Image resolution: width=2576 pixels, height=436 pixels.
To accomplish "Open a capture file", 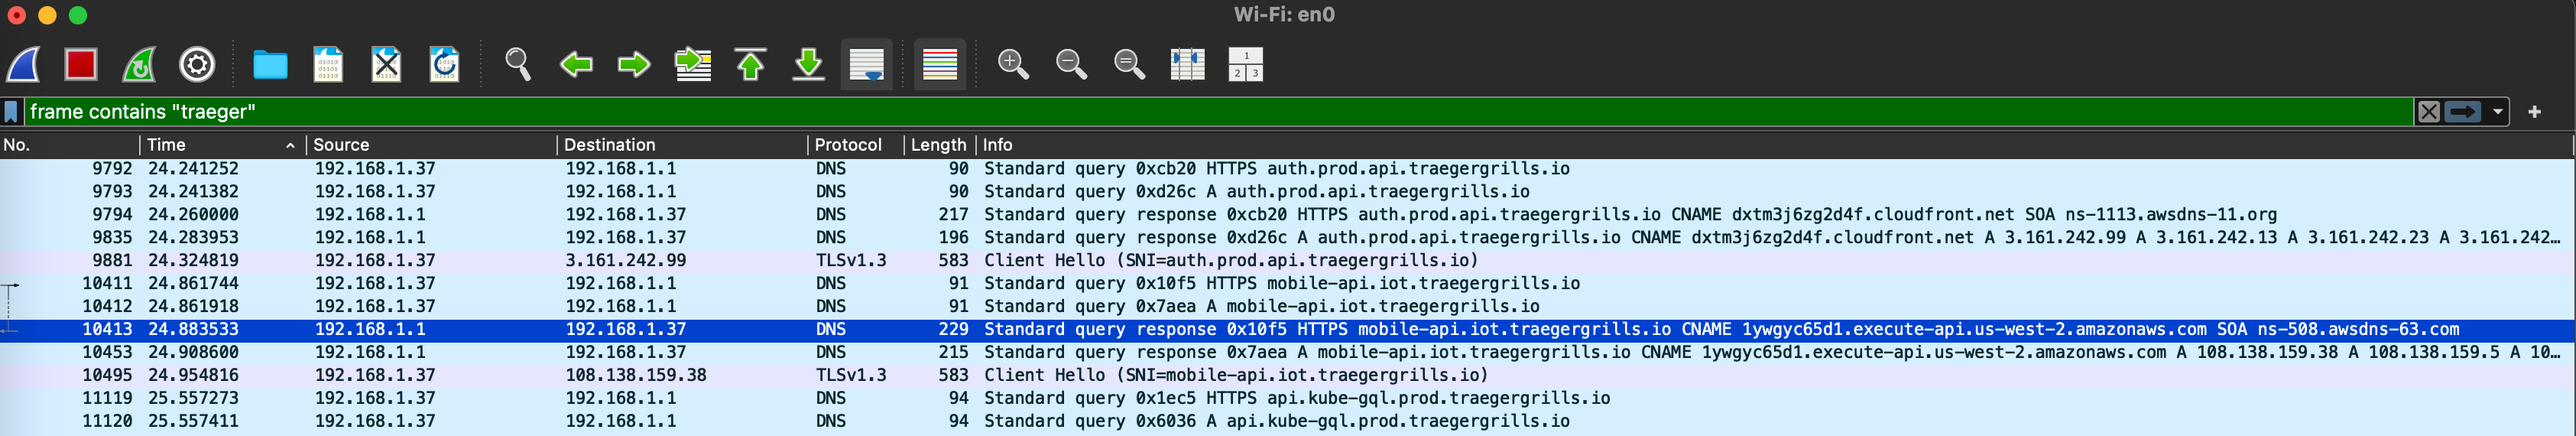I will click(270, 65).
